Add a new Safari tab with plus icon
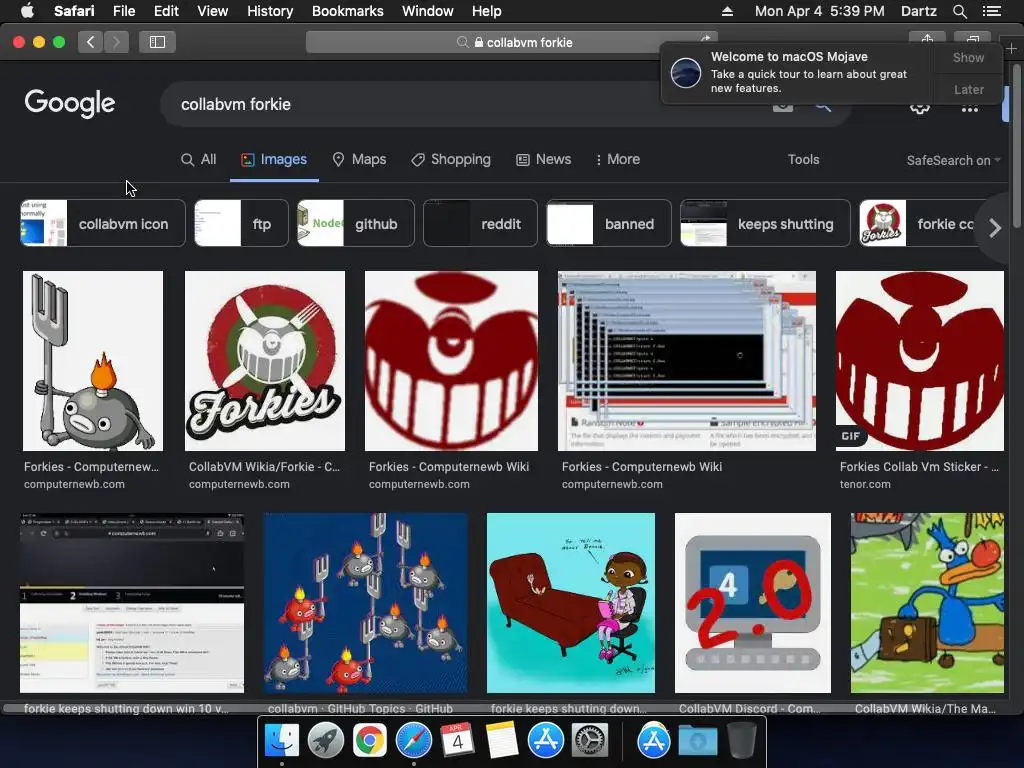The image size is (1024, 768). point(1011,48)
